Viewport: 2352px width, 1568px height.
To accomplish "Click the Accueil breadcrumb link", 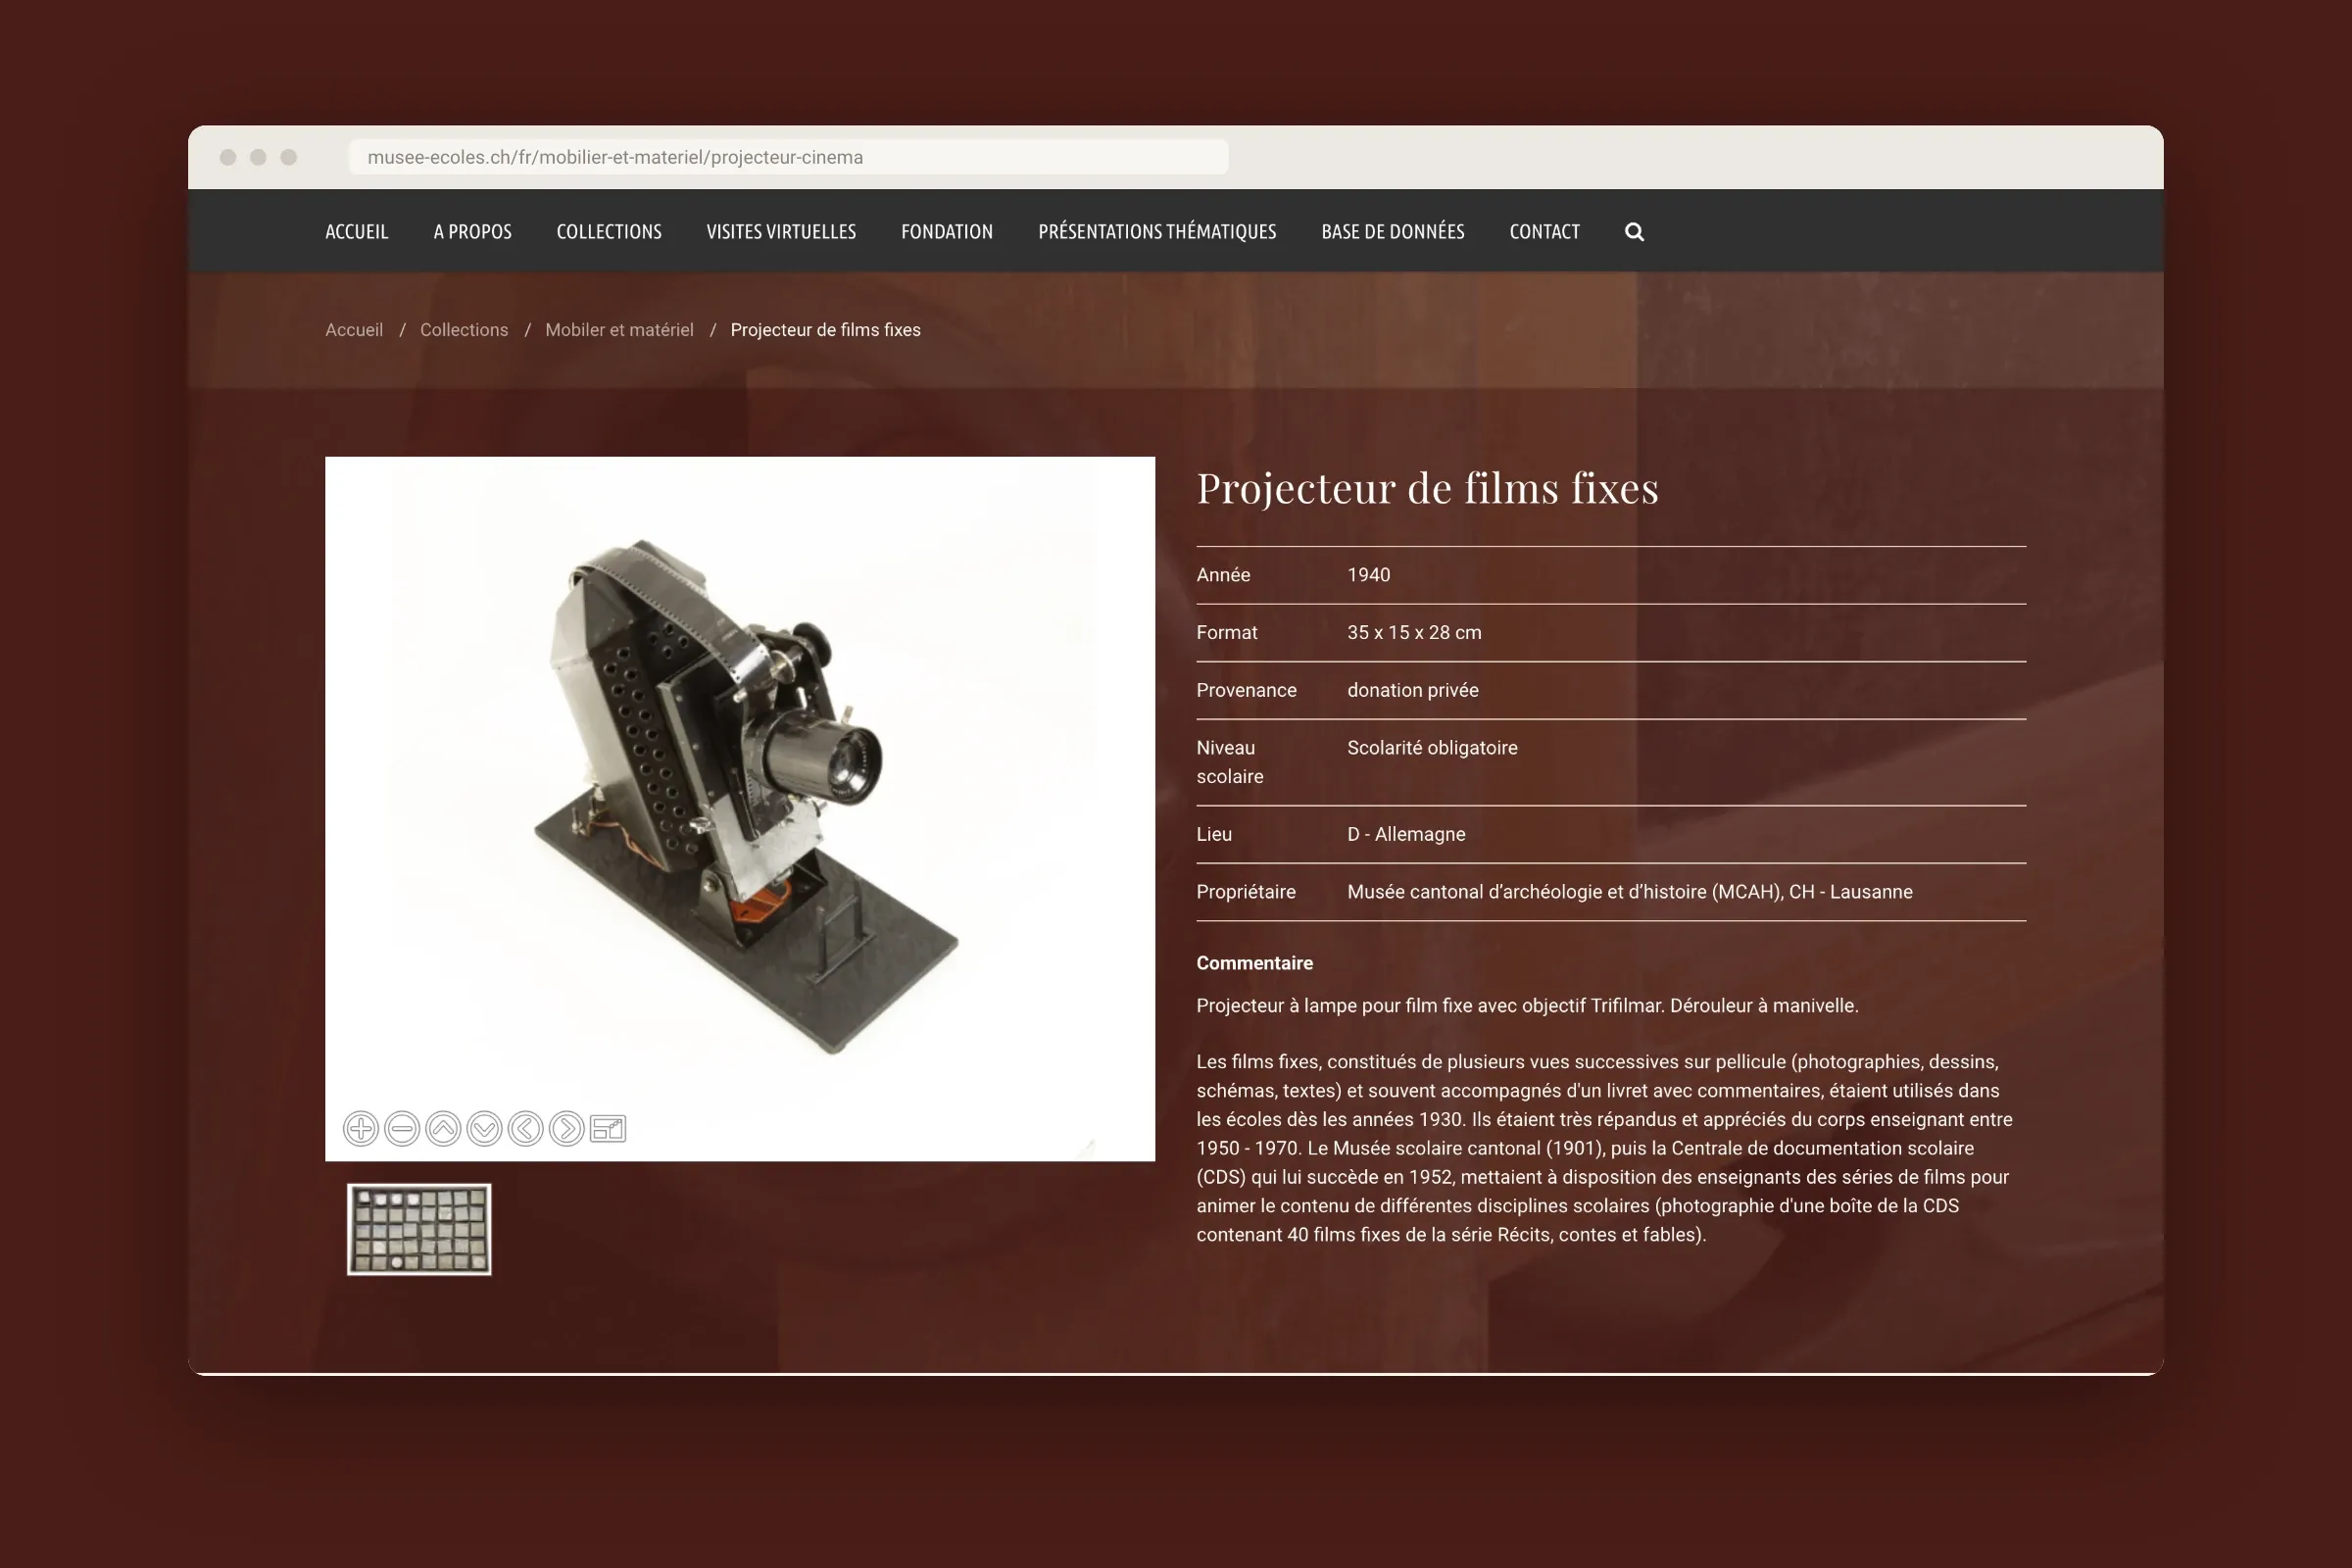I will (354, 330).
